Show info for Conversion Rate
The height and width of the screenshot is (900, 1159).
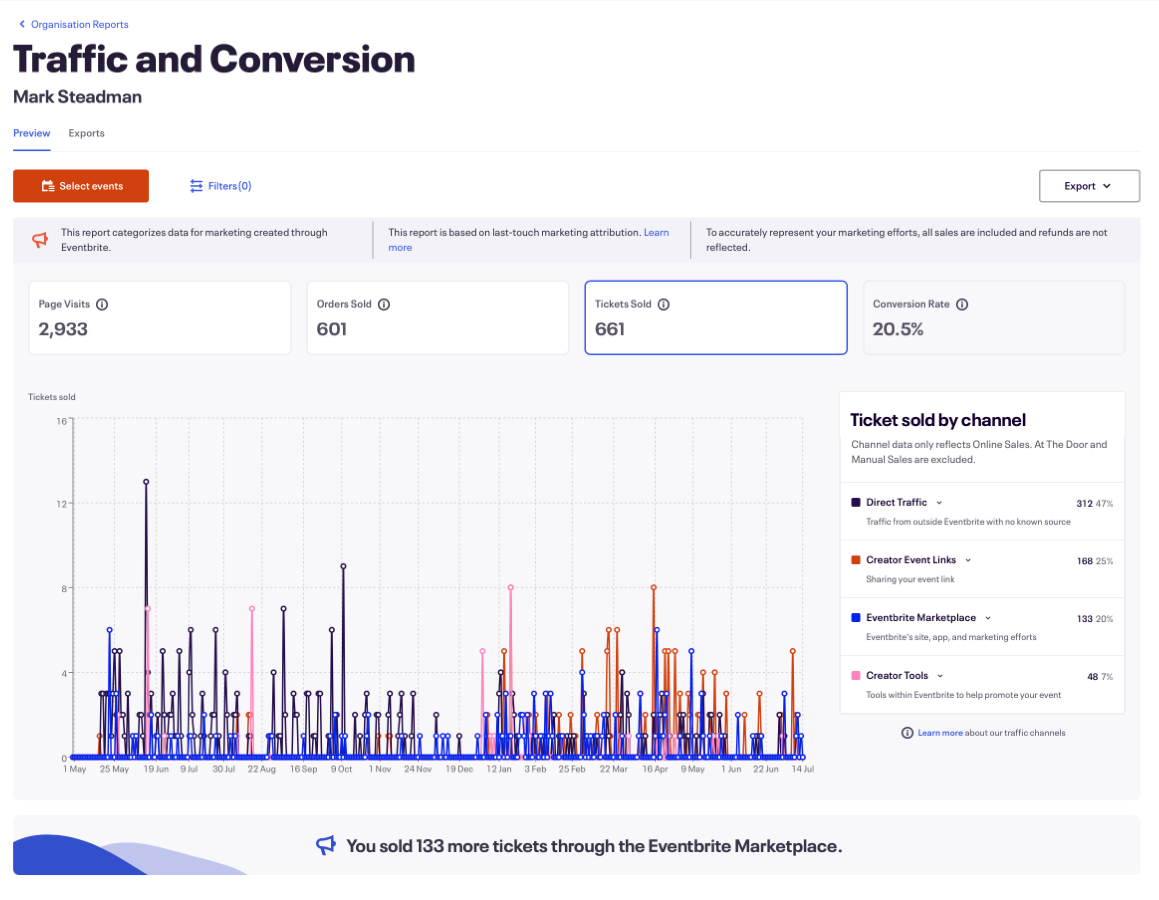click(x=962, y=304)
